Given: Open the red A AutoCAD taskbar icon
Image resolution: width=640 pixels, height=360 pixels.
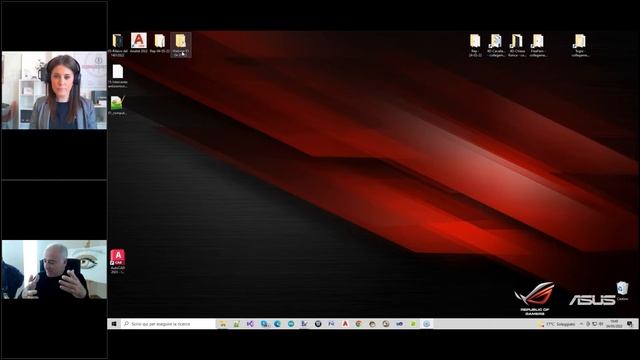Looking at the screenshot, I should pyautogui.click(x=345, y=324).
